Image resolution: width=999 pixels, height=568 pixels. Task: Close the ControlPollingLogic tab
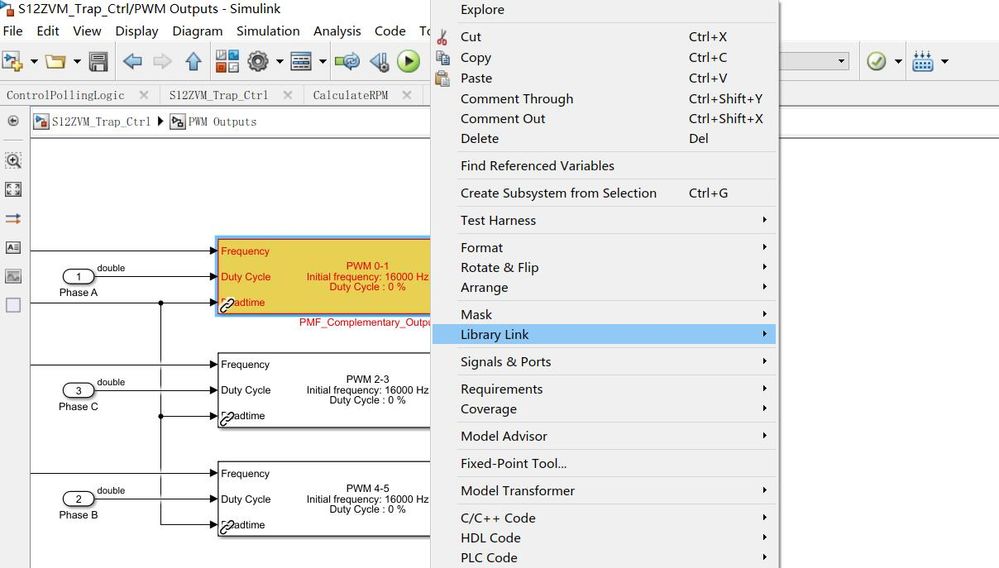pos(144,95)
